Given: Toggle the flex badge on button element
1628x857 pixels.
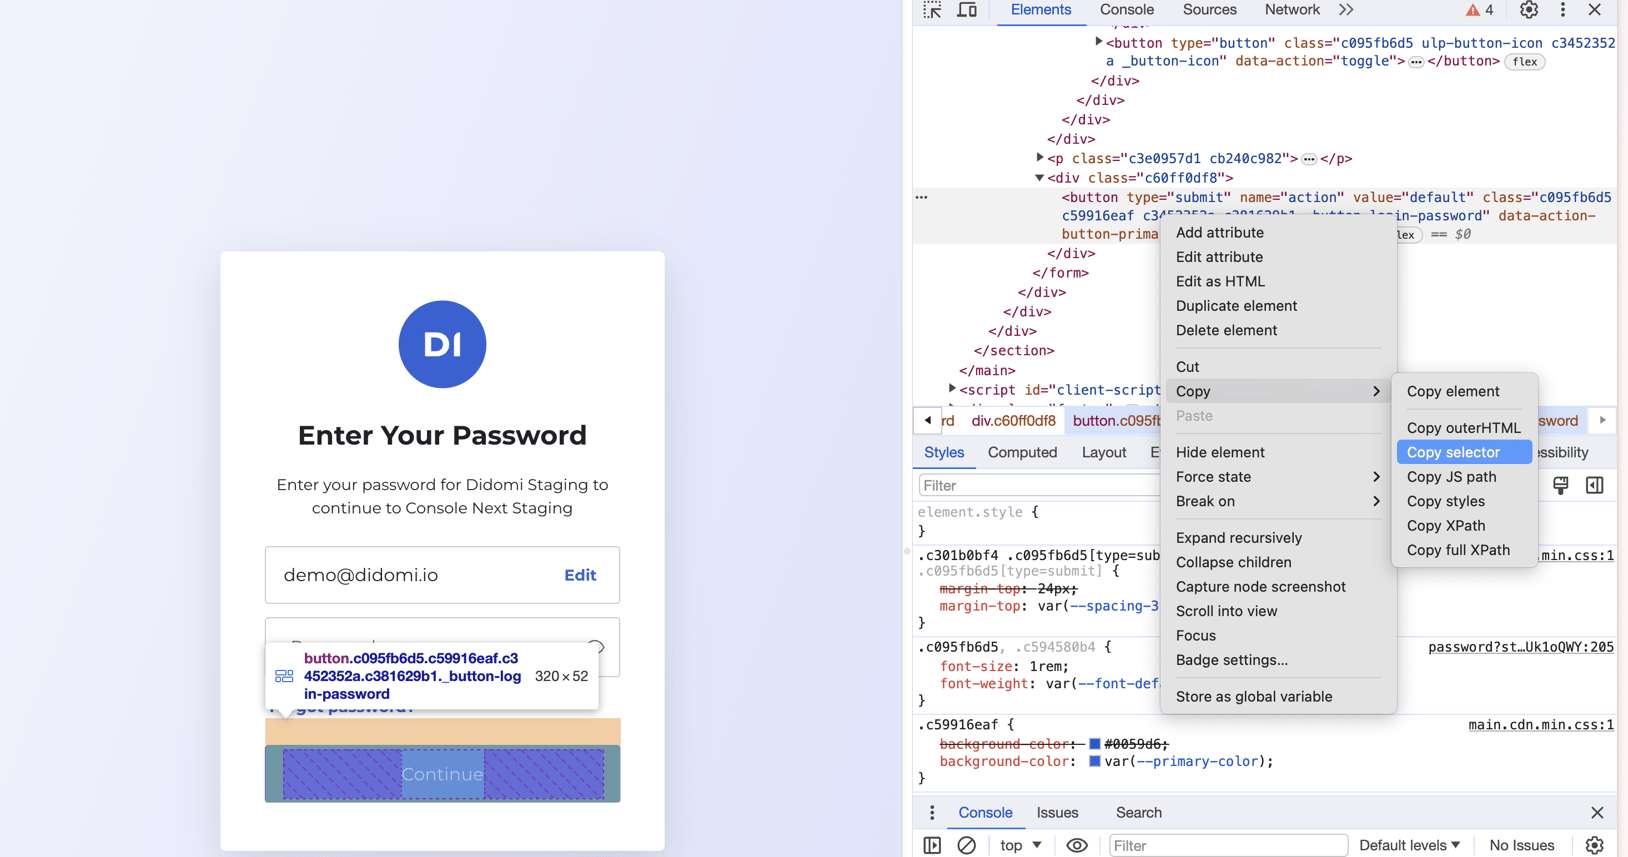Looking at the screenshot, I should tap(1524, 62).
